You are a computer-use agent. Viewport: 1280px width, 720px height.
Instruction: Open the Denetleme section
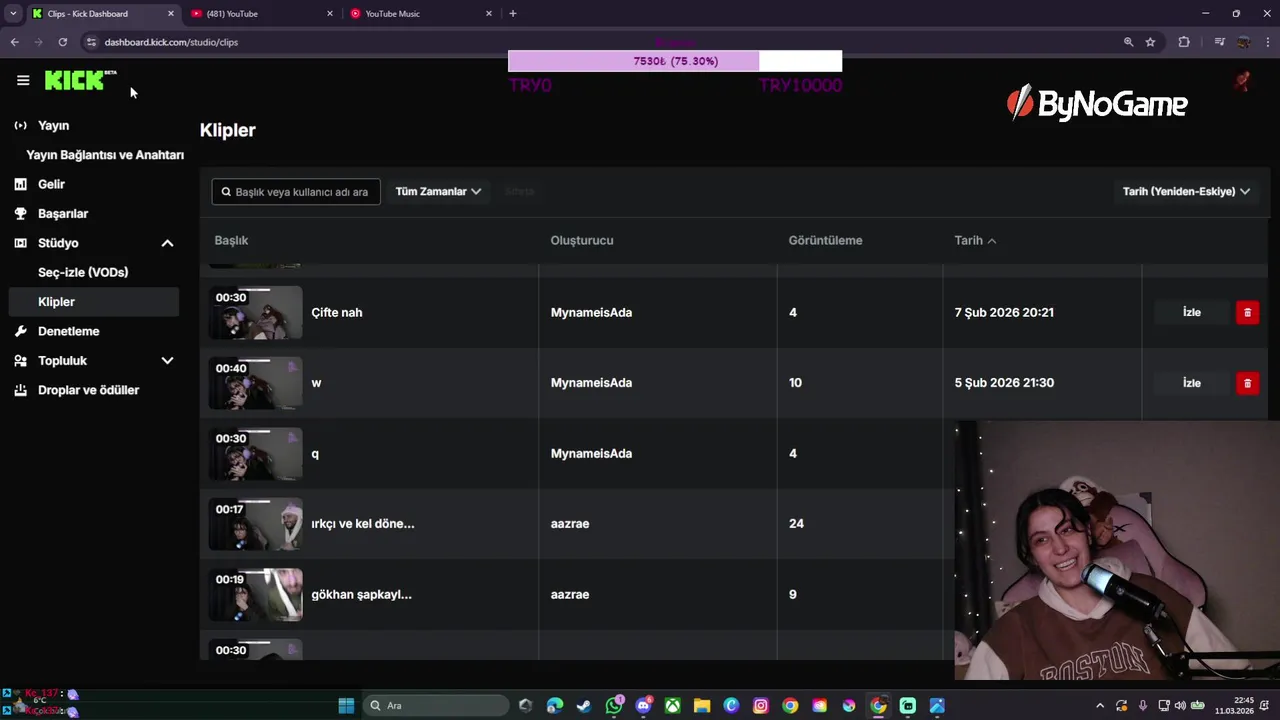coord(68,331)
